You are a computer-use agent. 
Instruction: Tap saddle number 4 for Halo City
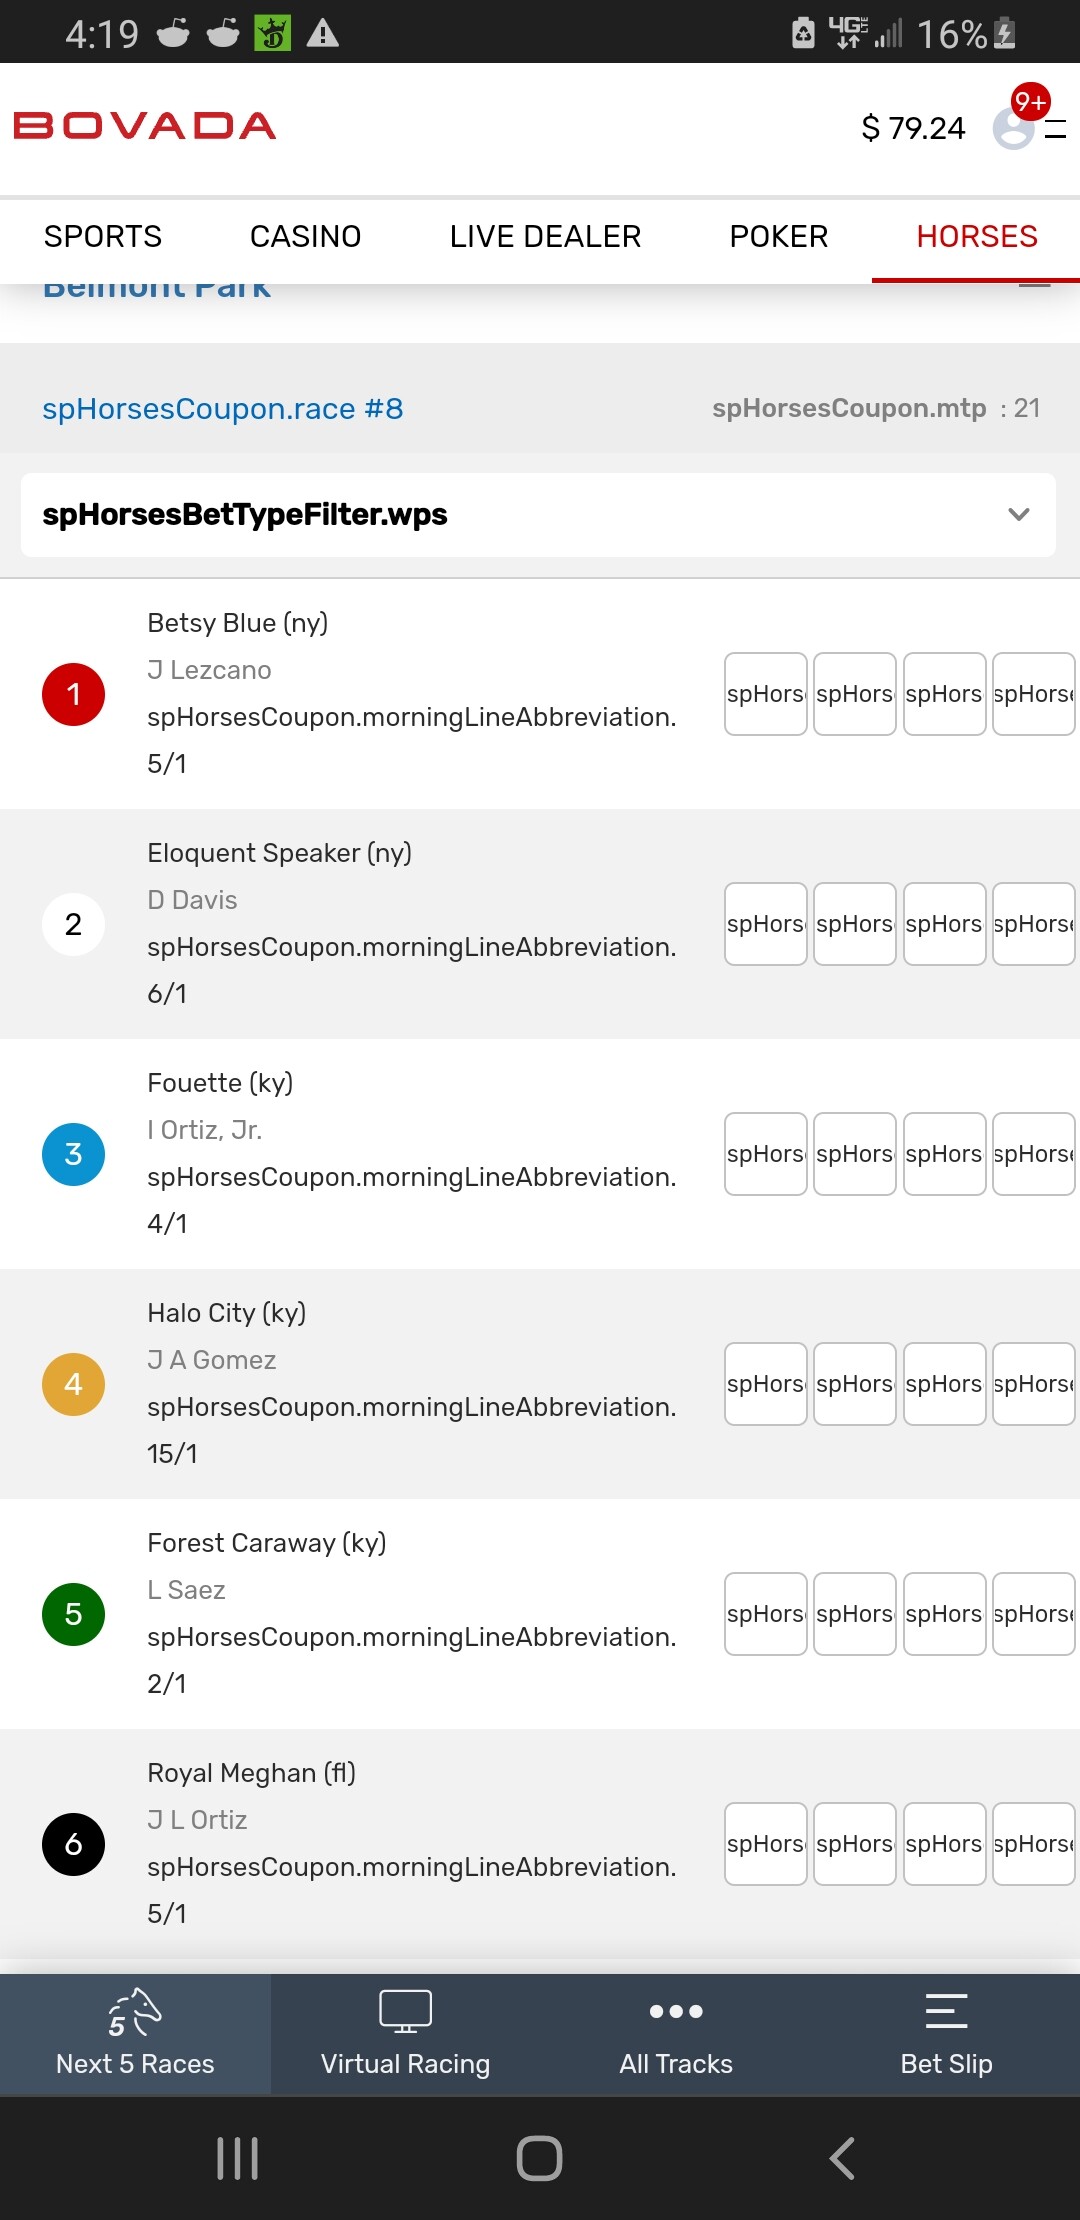pyautogui.click(x=73, y=1384)
